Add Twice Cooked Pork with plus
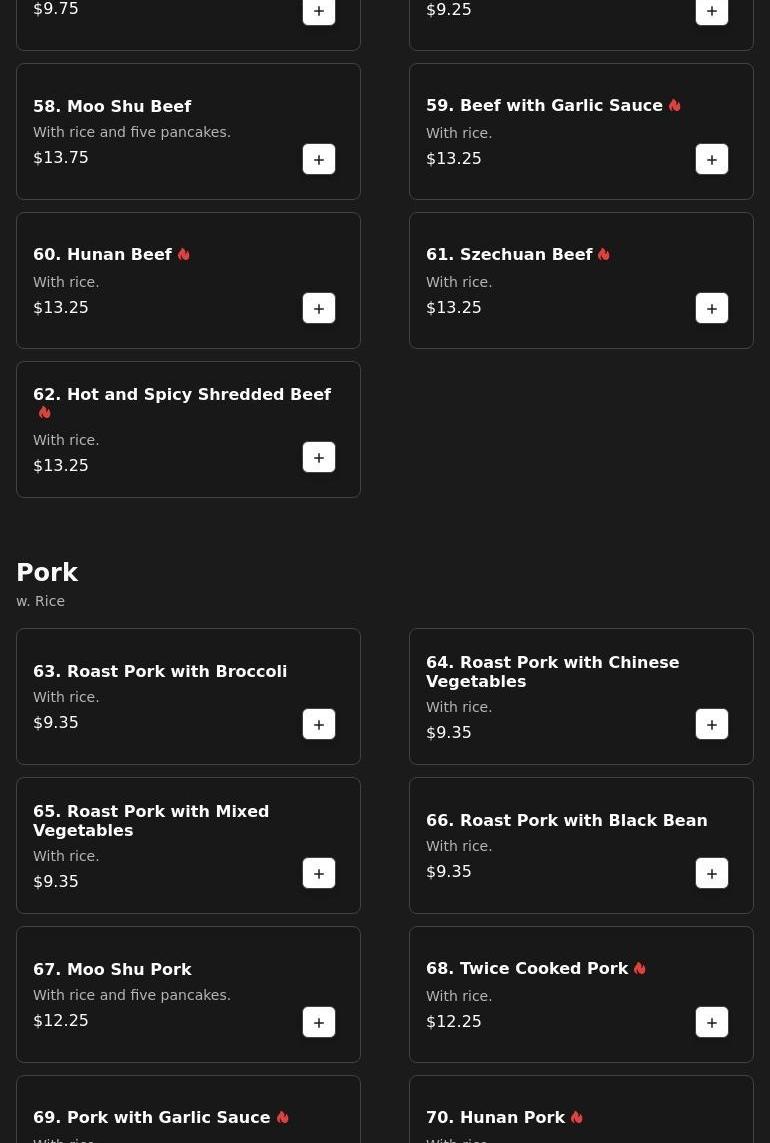This screenshot has height=1143, width=770. pos(712,1022)
